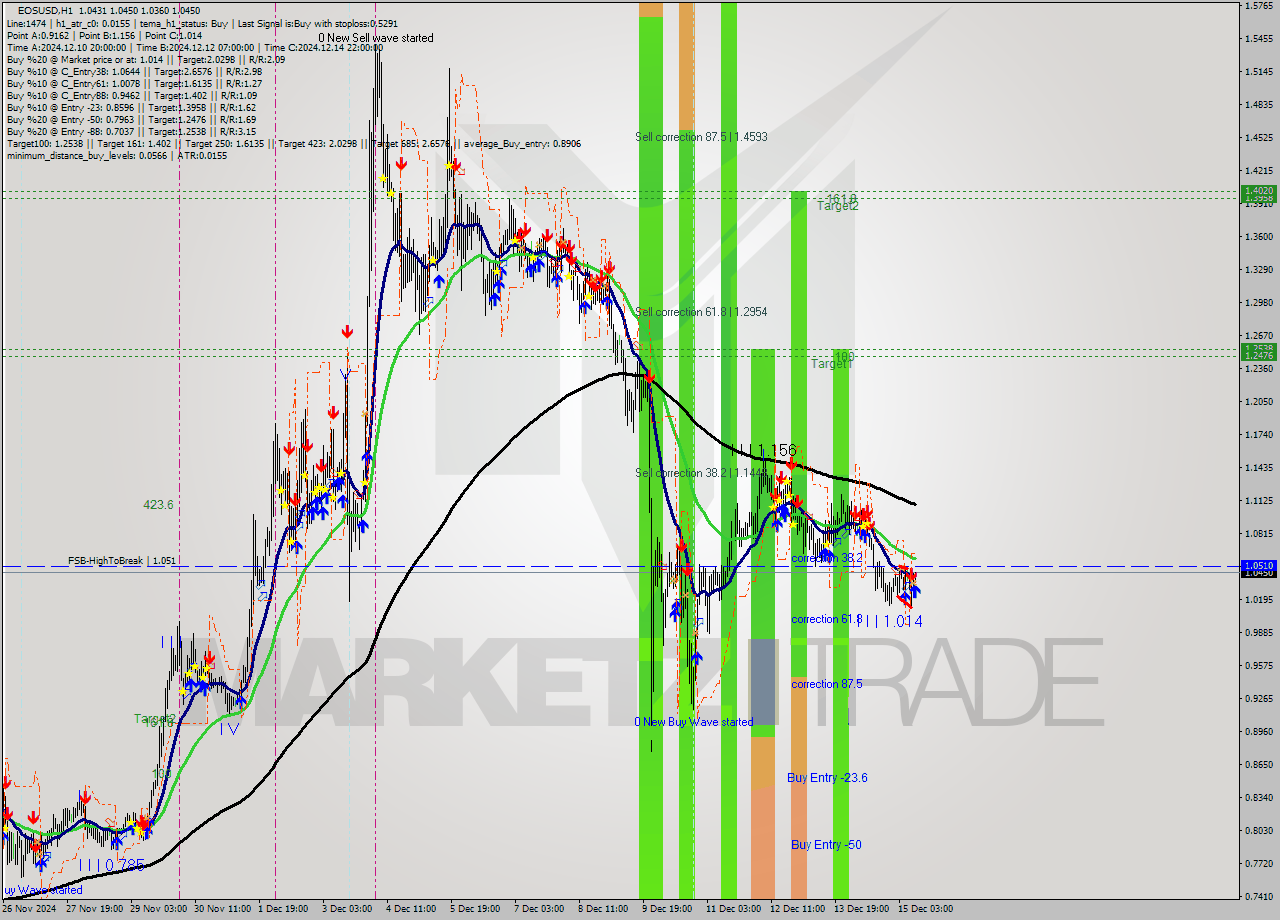Viewport: 1280px width, 920px height.
Task: Click the '| | | 1.156' peak label
Action: click(762, 451)
